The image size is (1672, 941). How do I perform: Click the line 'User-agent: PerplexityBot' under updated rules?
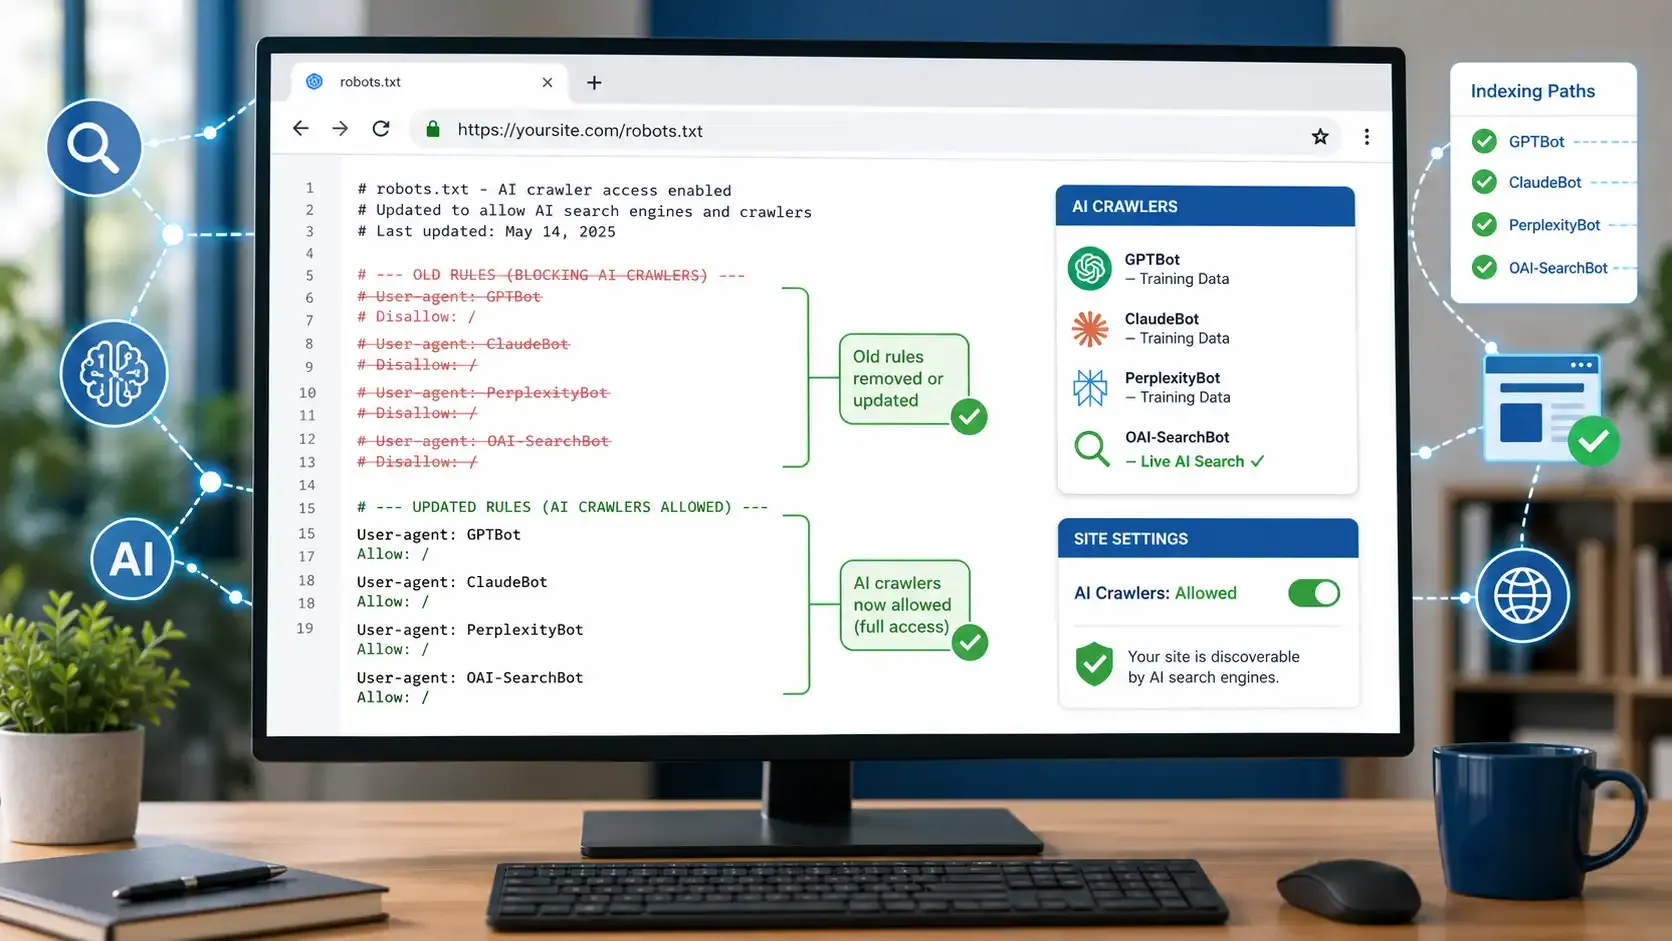pos(470,629)
